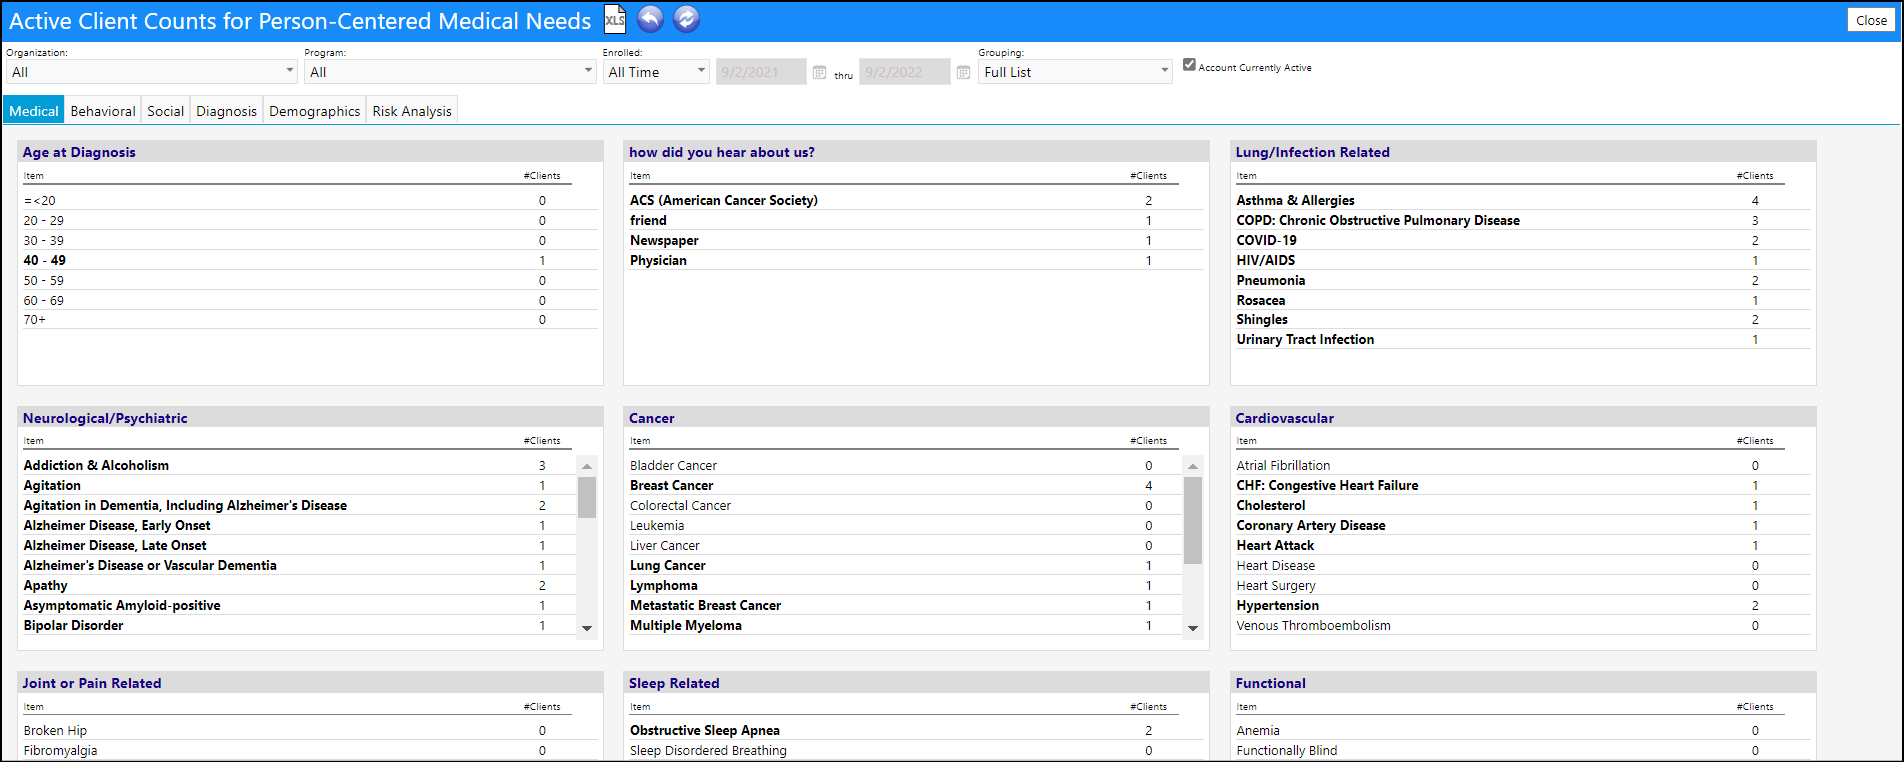Screen dimensions: 1904x762
Task: Click the Leukemia row
Action: [x=904, y=525]
